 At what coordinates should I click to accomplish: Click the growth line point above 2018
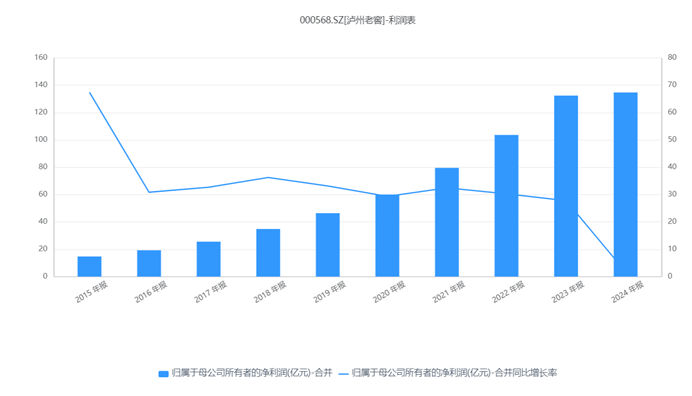[268, 177]
